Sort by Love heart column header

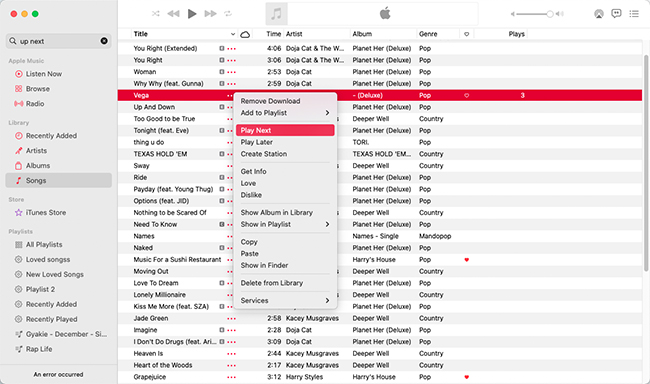[466, 34]
